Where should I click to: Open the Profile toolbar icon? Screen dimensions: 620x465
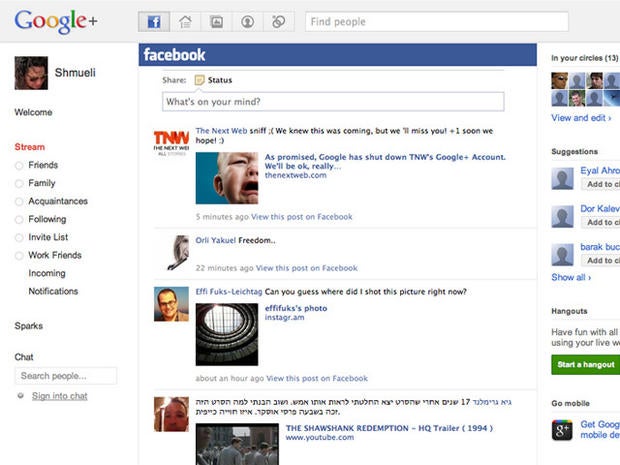(x=248, y=22)
